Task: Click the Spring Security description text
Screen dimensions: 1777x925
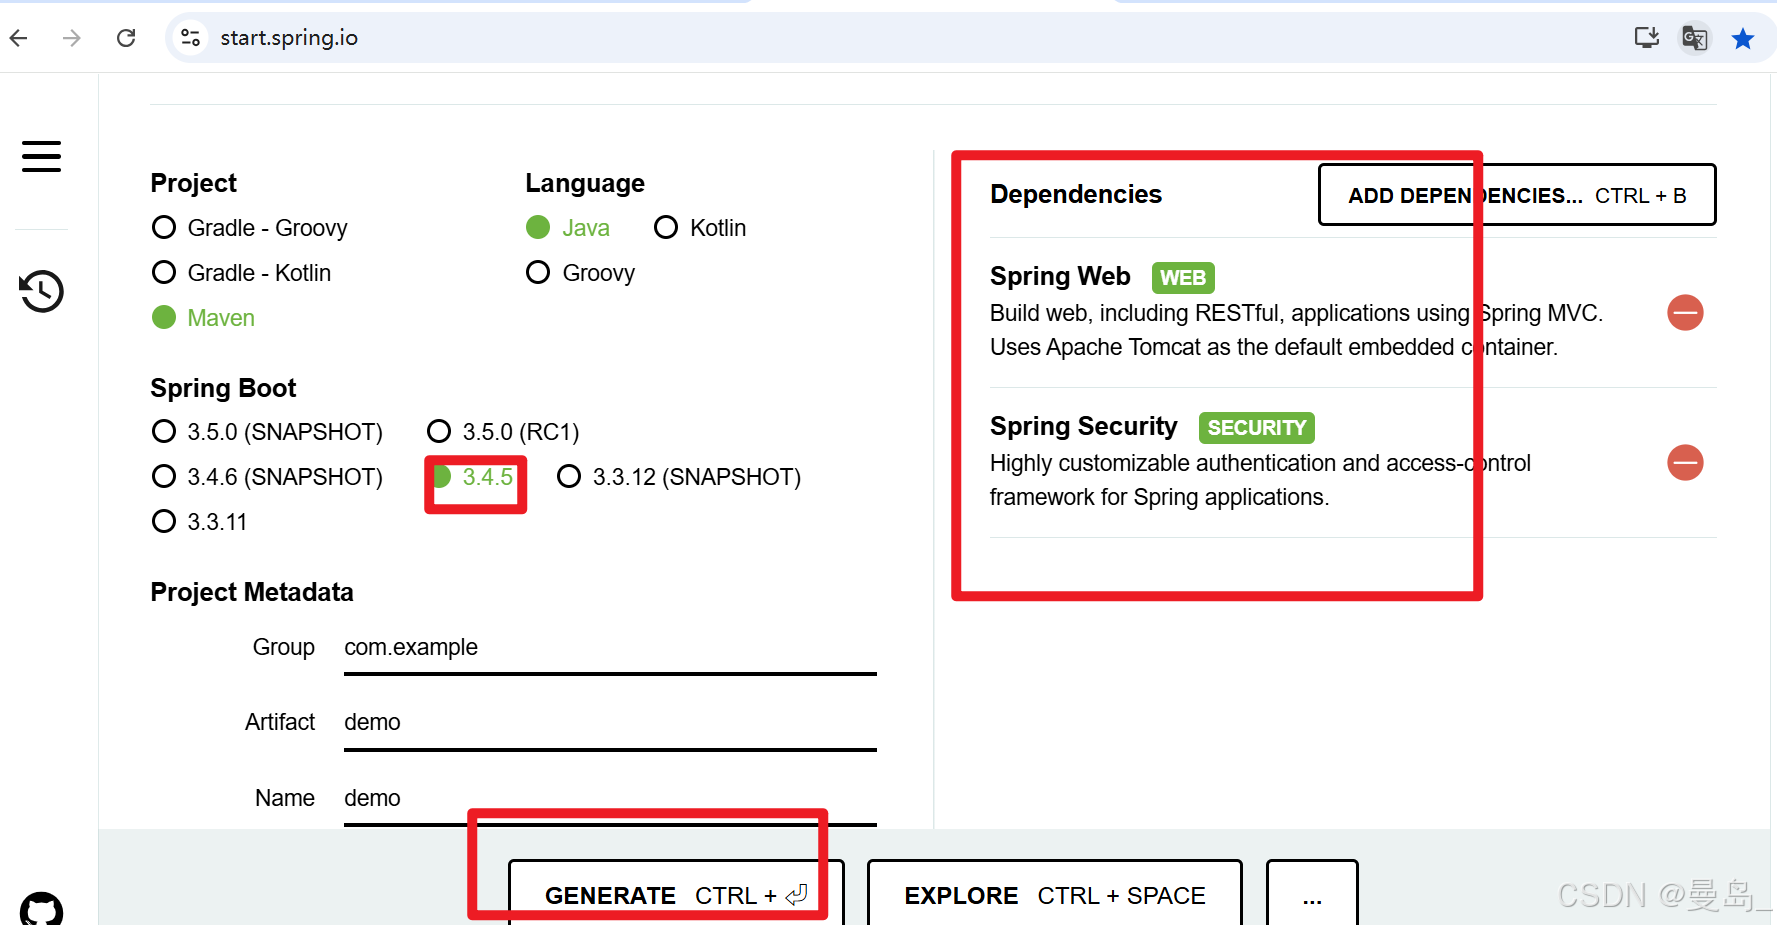Action: coord(1260,480)
